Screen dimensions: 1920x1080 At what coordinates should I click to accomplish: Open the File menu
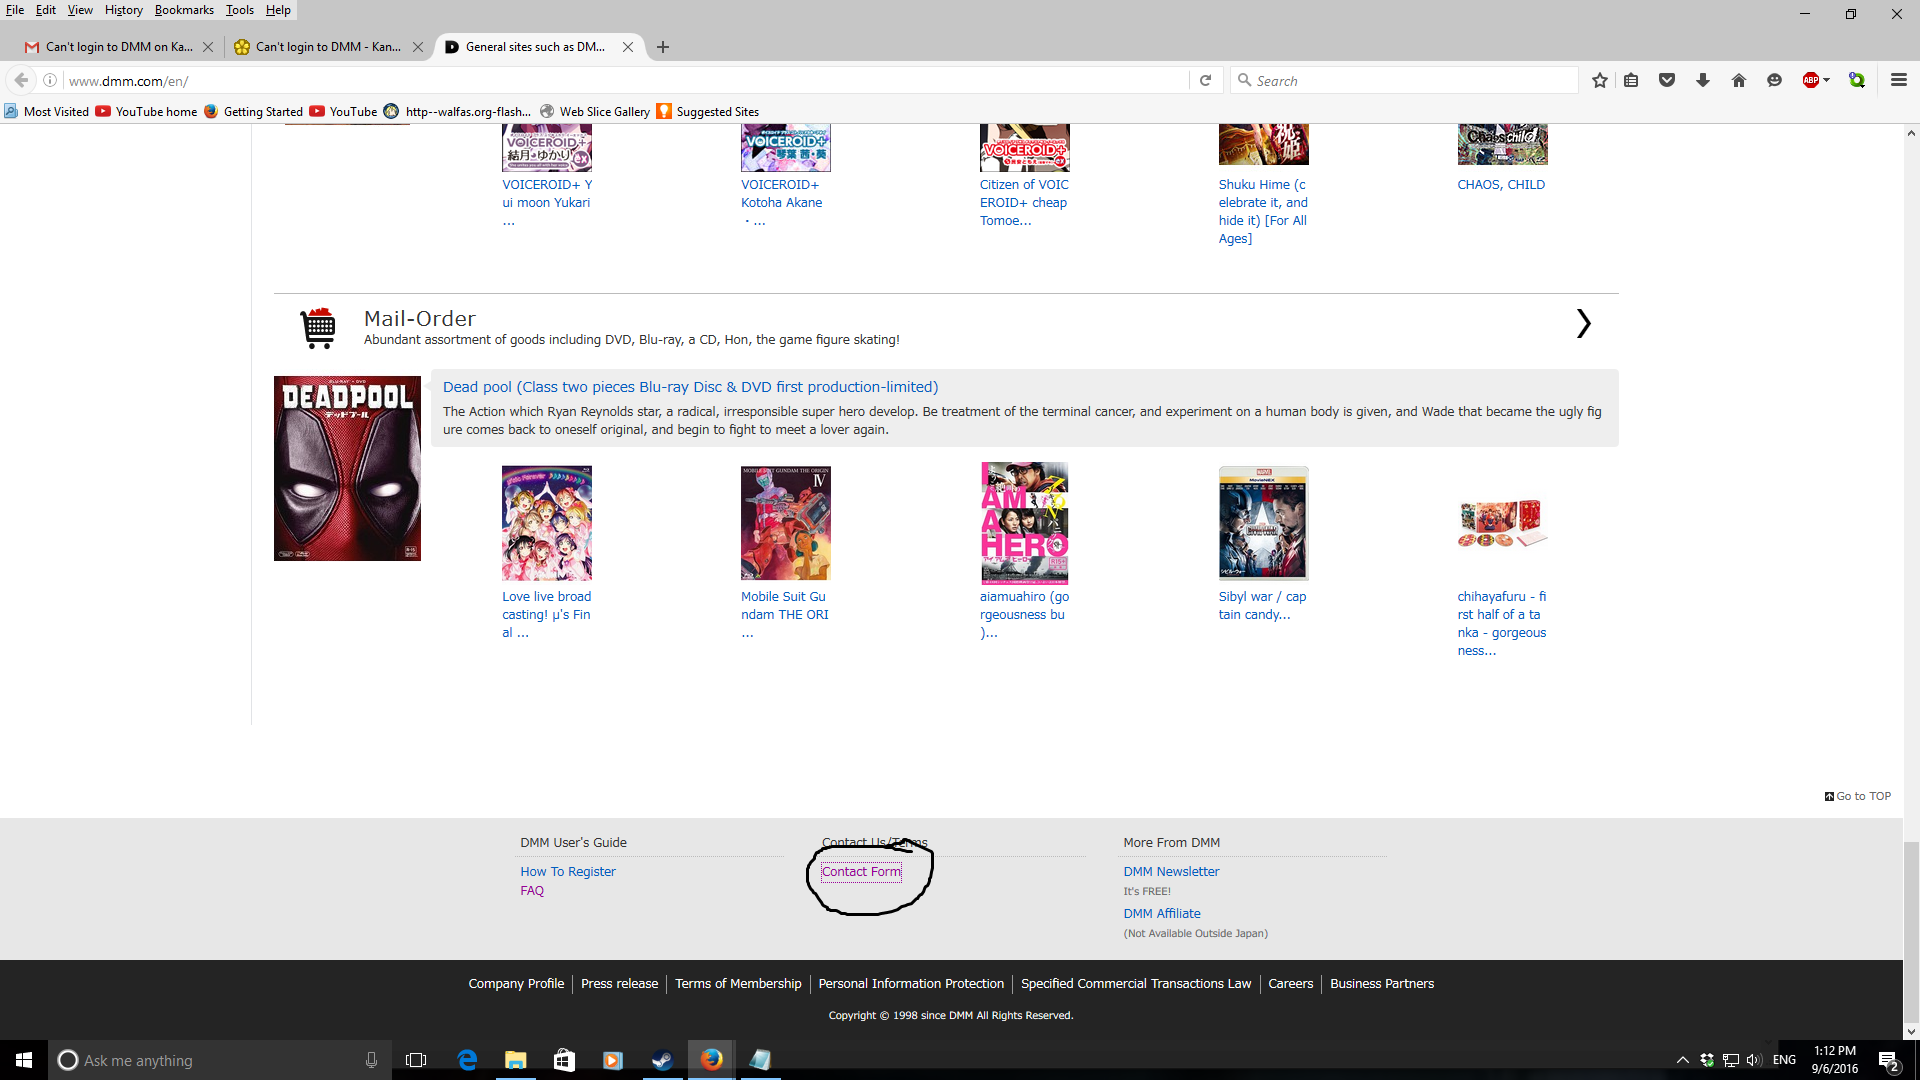coord(15,10)
